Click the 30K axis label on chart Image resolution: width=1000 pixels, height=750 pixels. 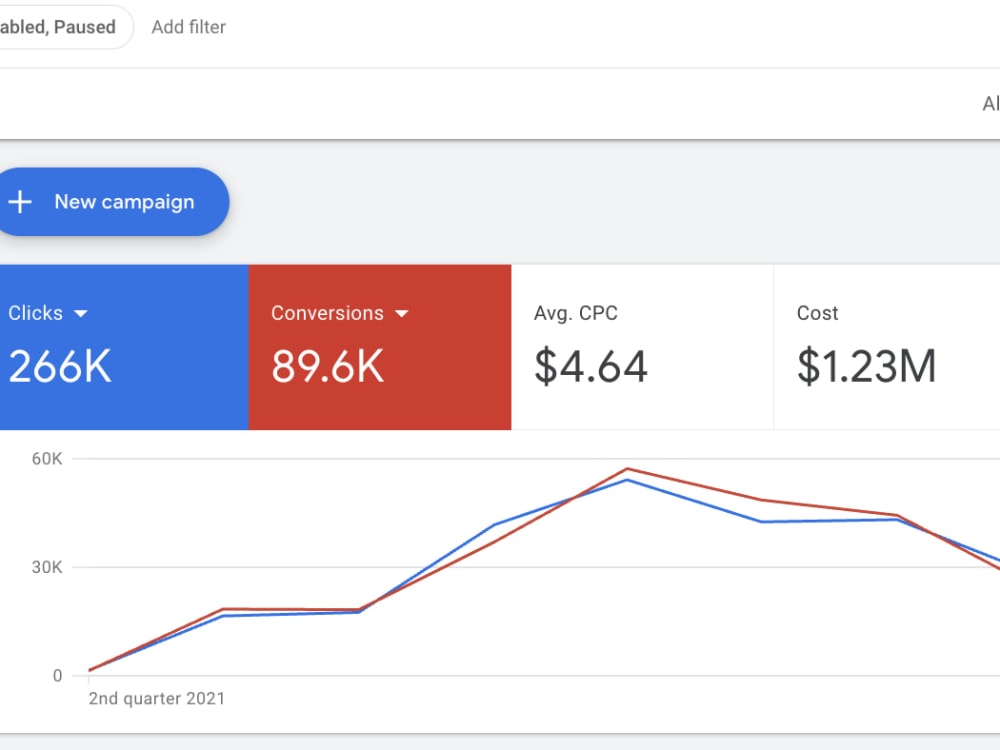tap(47, 567)
